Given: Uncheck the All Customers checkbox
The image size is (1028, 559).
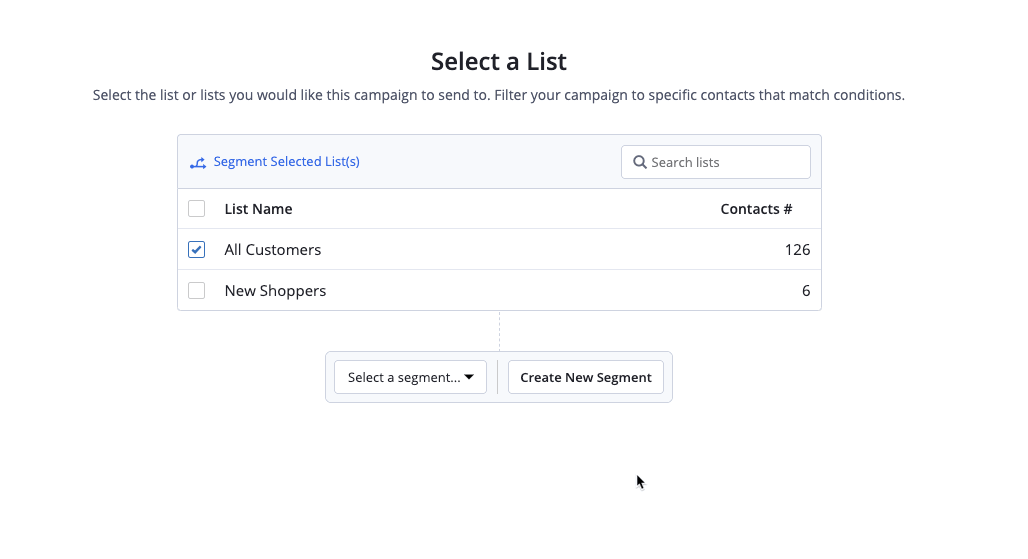Looking at the screenshot, I should coord(197,250).
